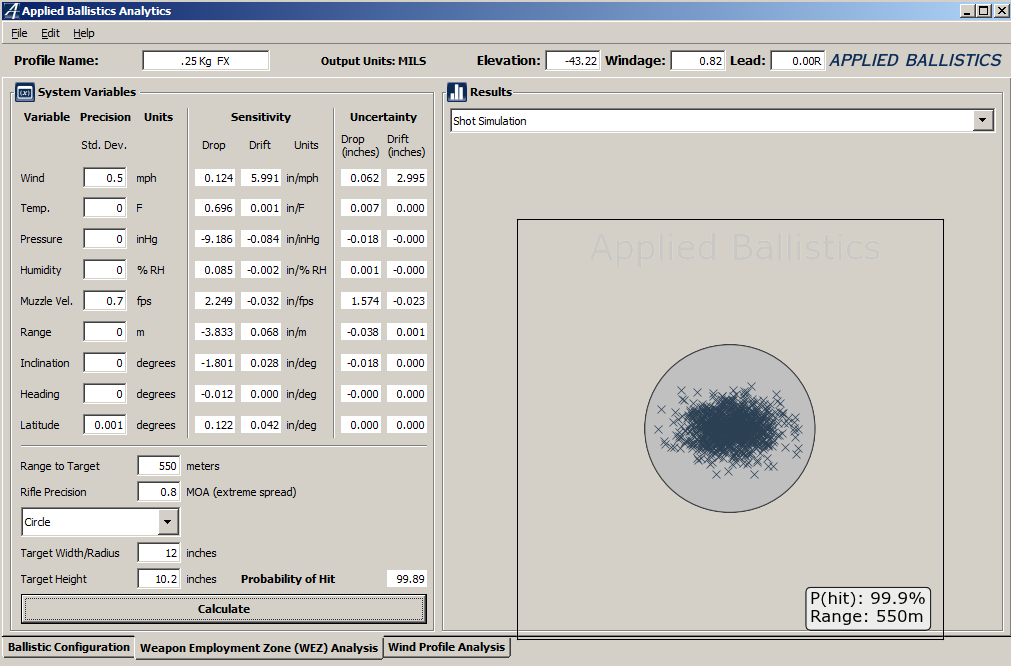Open the Help menu
1011x666 pixels.
click(x=84, y=33)
